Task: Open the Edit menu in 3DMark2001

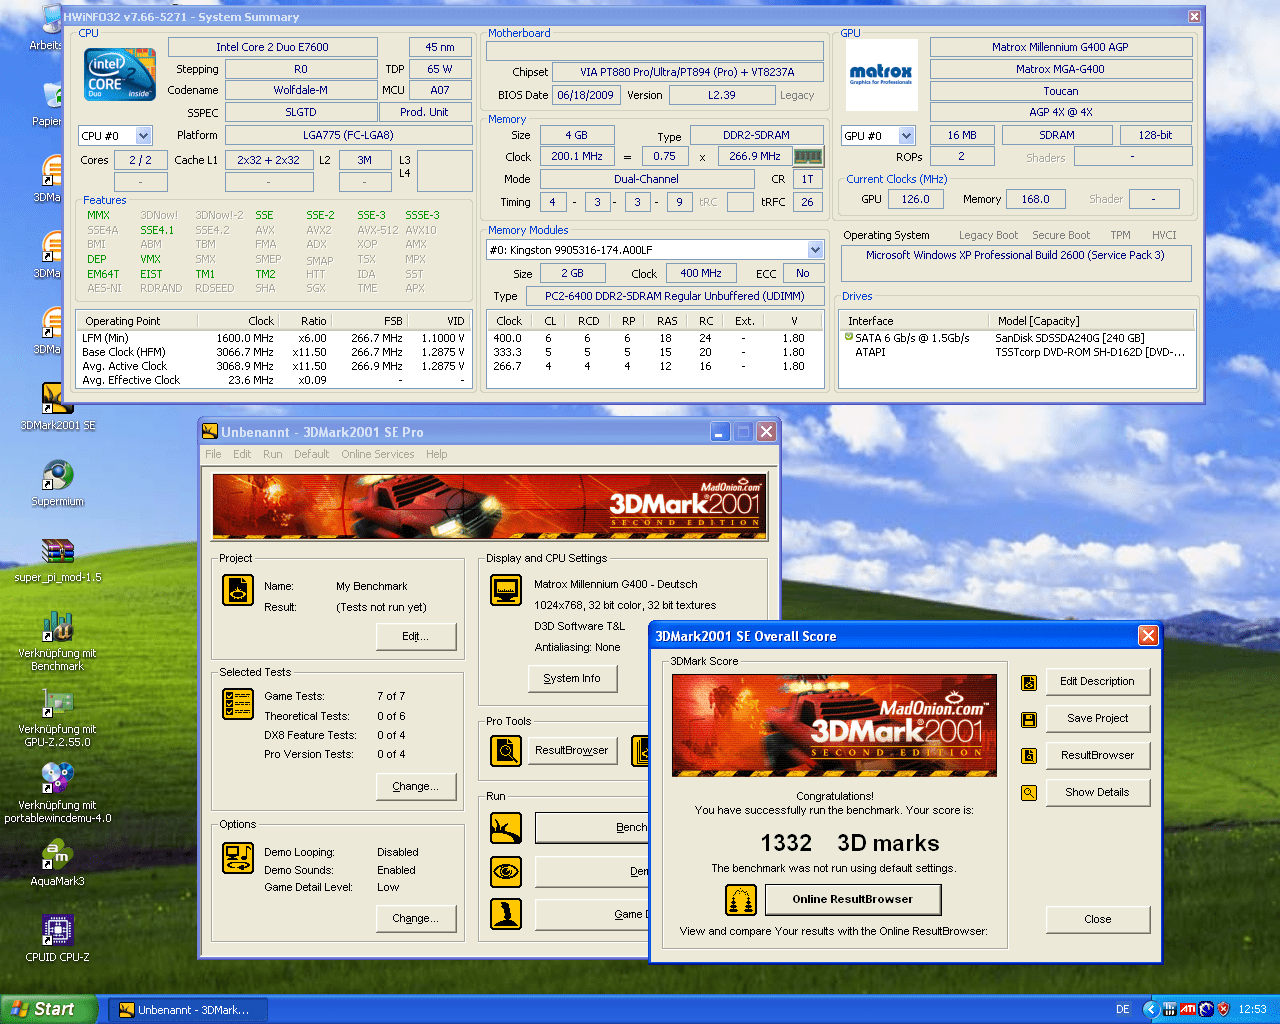Action: (x=242, y=454)
